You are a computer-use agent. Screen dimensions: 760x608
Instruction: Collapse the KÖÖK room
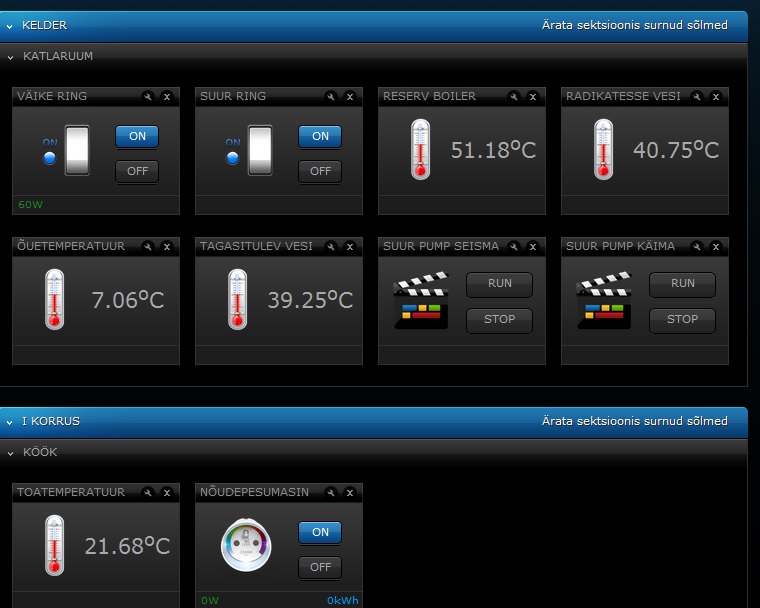[x=11, y=453]
